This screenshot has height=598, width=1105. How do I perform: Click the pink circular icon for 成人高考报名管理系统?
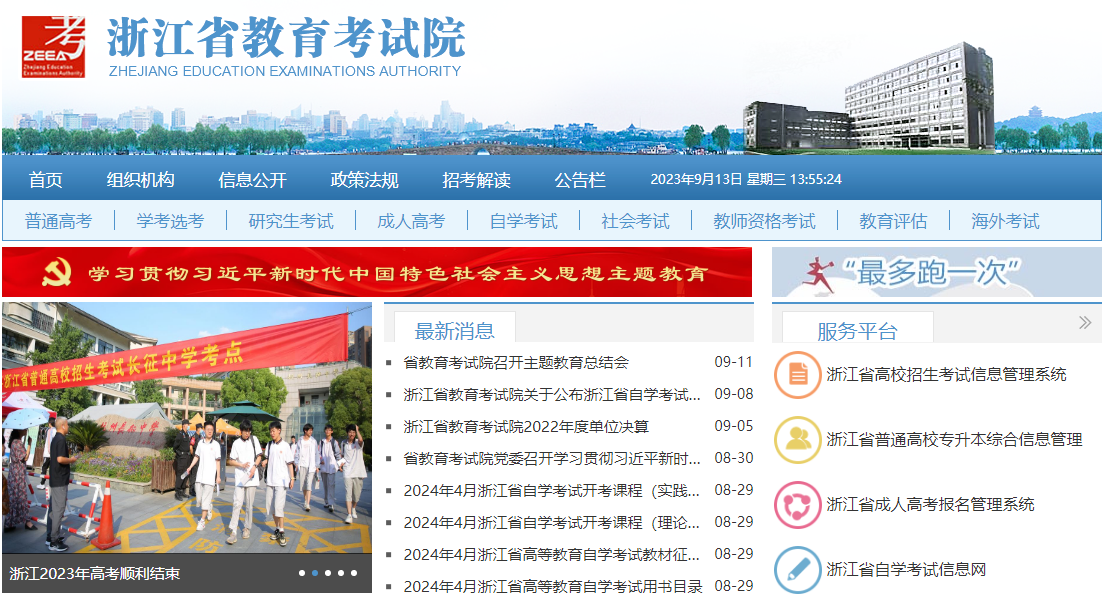click(x=798, y=505)
